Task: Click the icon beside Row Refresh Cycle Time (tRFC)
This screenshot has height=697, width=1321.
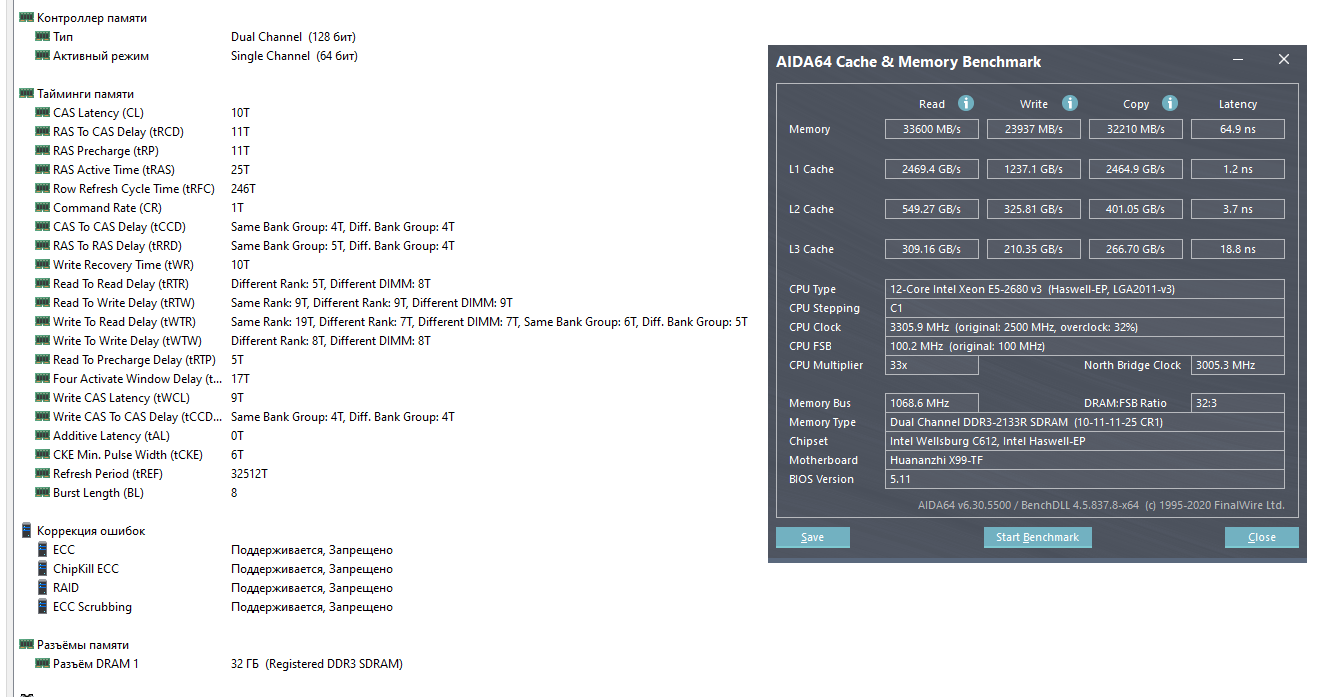Action: point(42,189)
